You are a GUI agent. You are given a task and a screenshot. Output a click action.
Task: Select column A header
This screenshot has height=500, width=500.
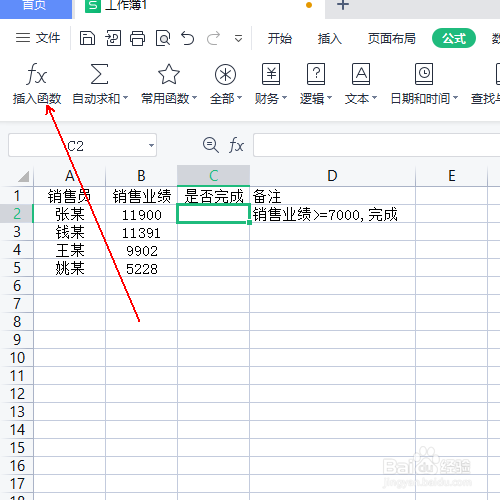(x=70, y=175)
